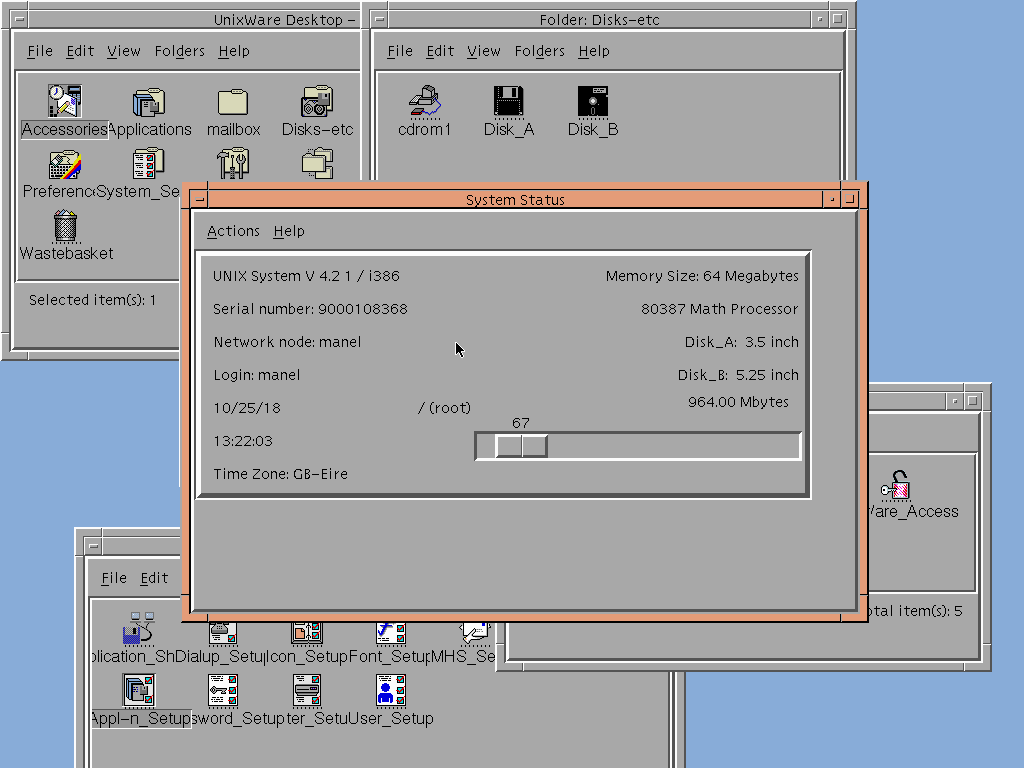Viewport: 1024px width, 768px height.
Task: Minimize the System Status window
Action: [831, 199]
